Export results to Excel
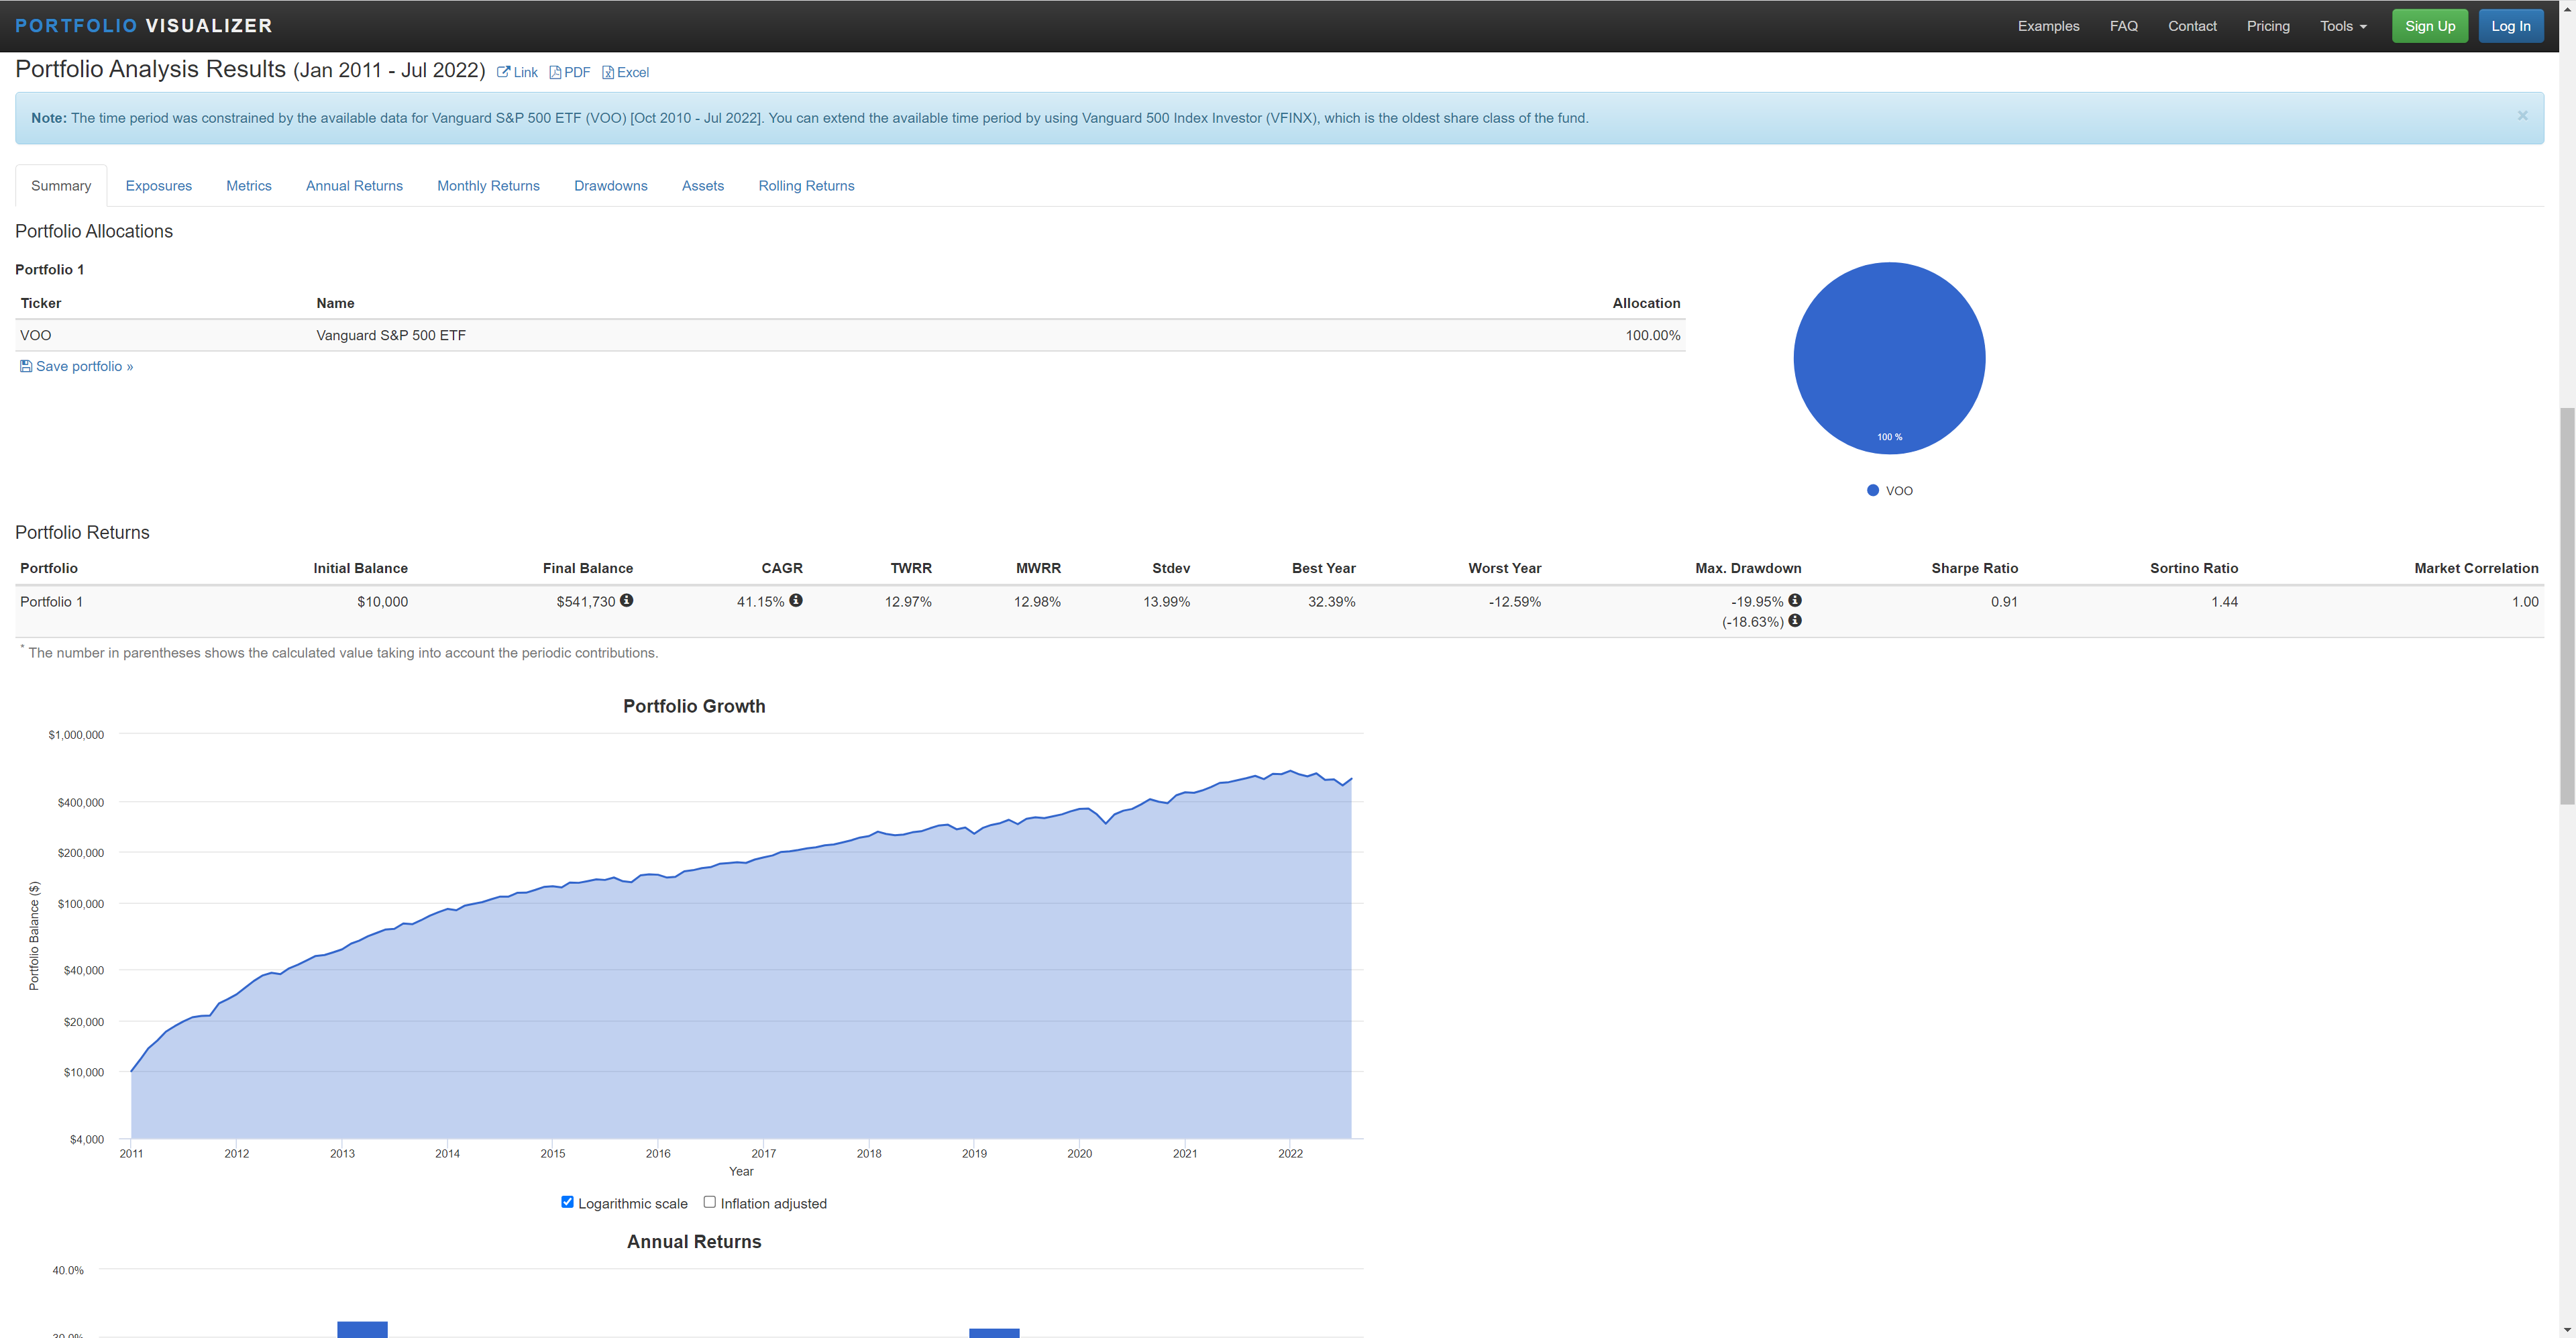Image resolution: width=2576 pixels, height=1338 pixels. [x=625, y=72]
